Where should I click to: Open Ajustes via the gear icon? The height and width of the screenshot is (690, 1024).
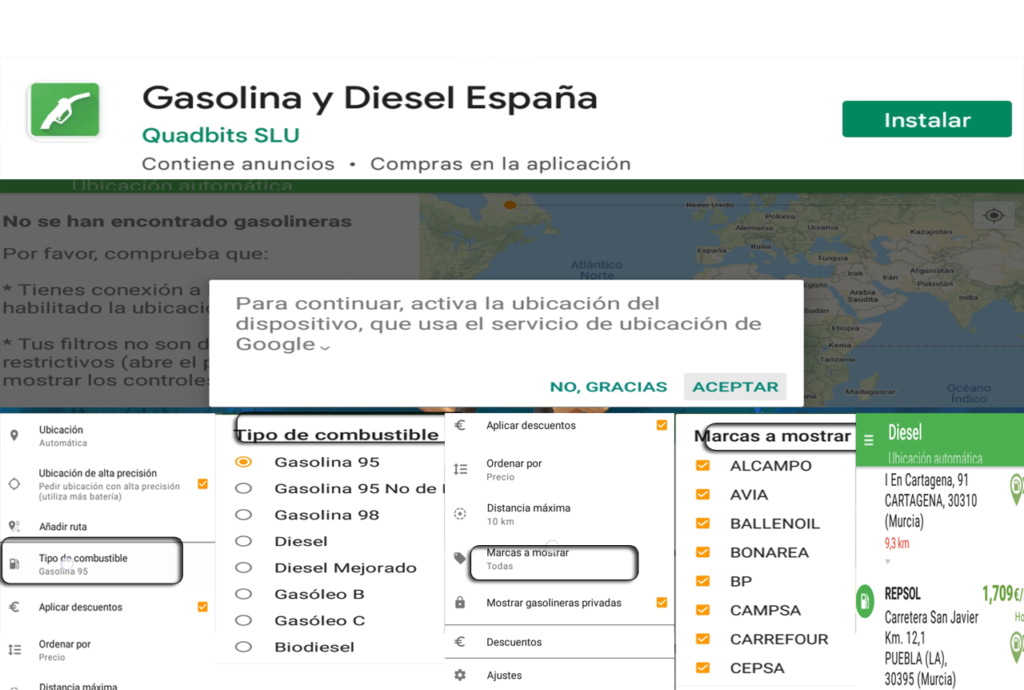click(x=458, y=675)
